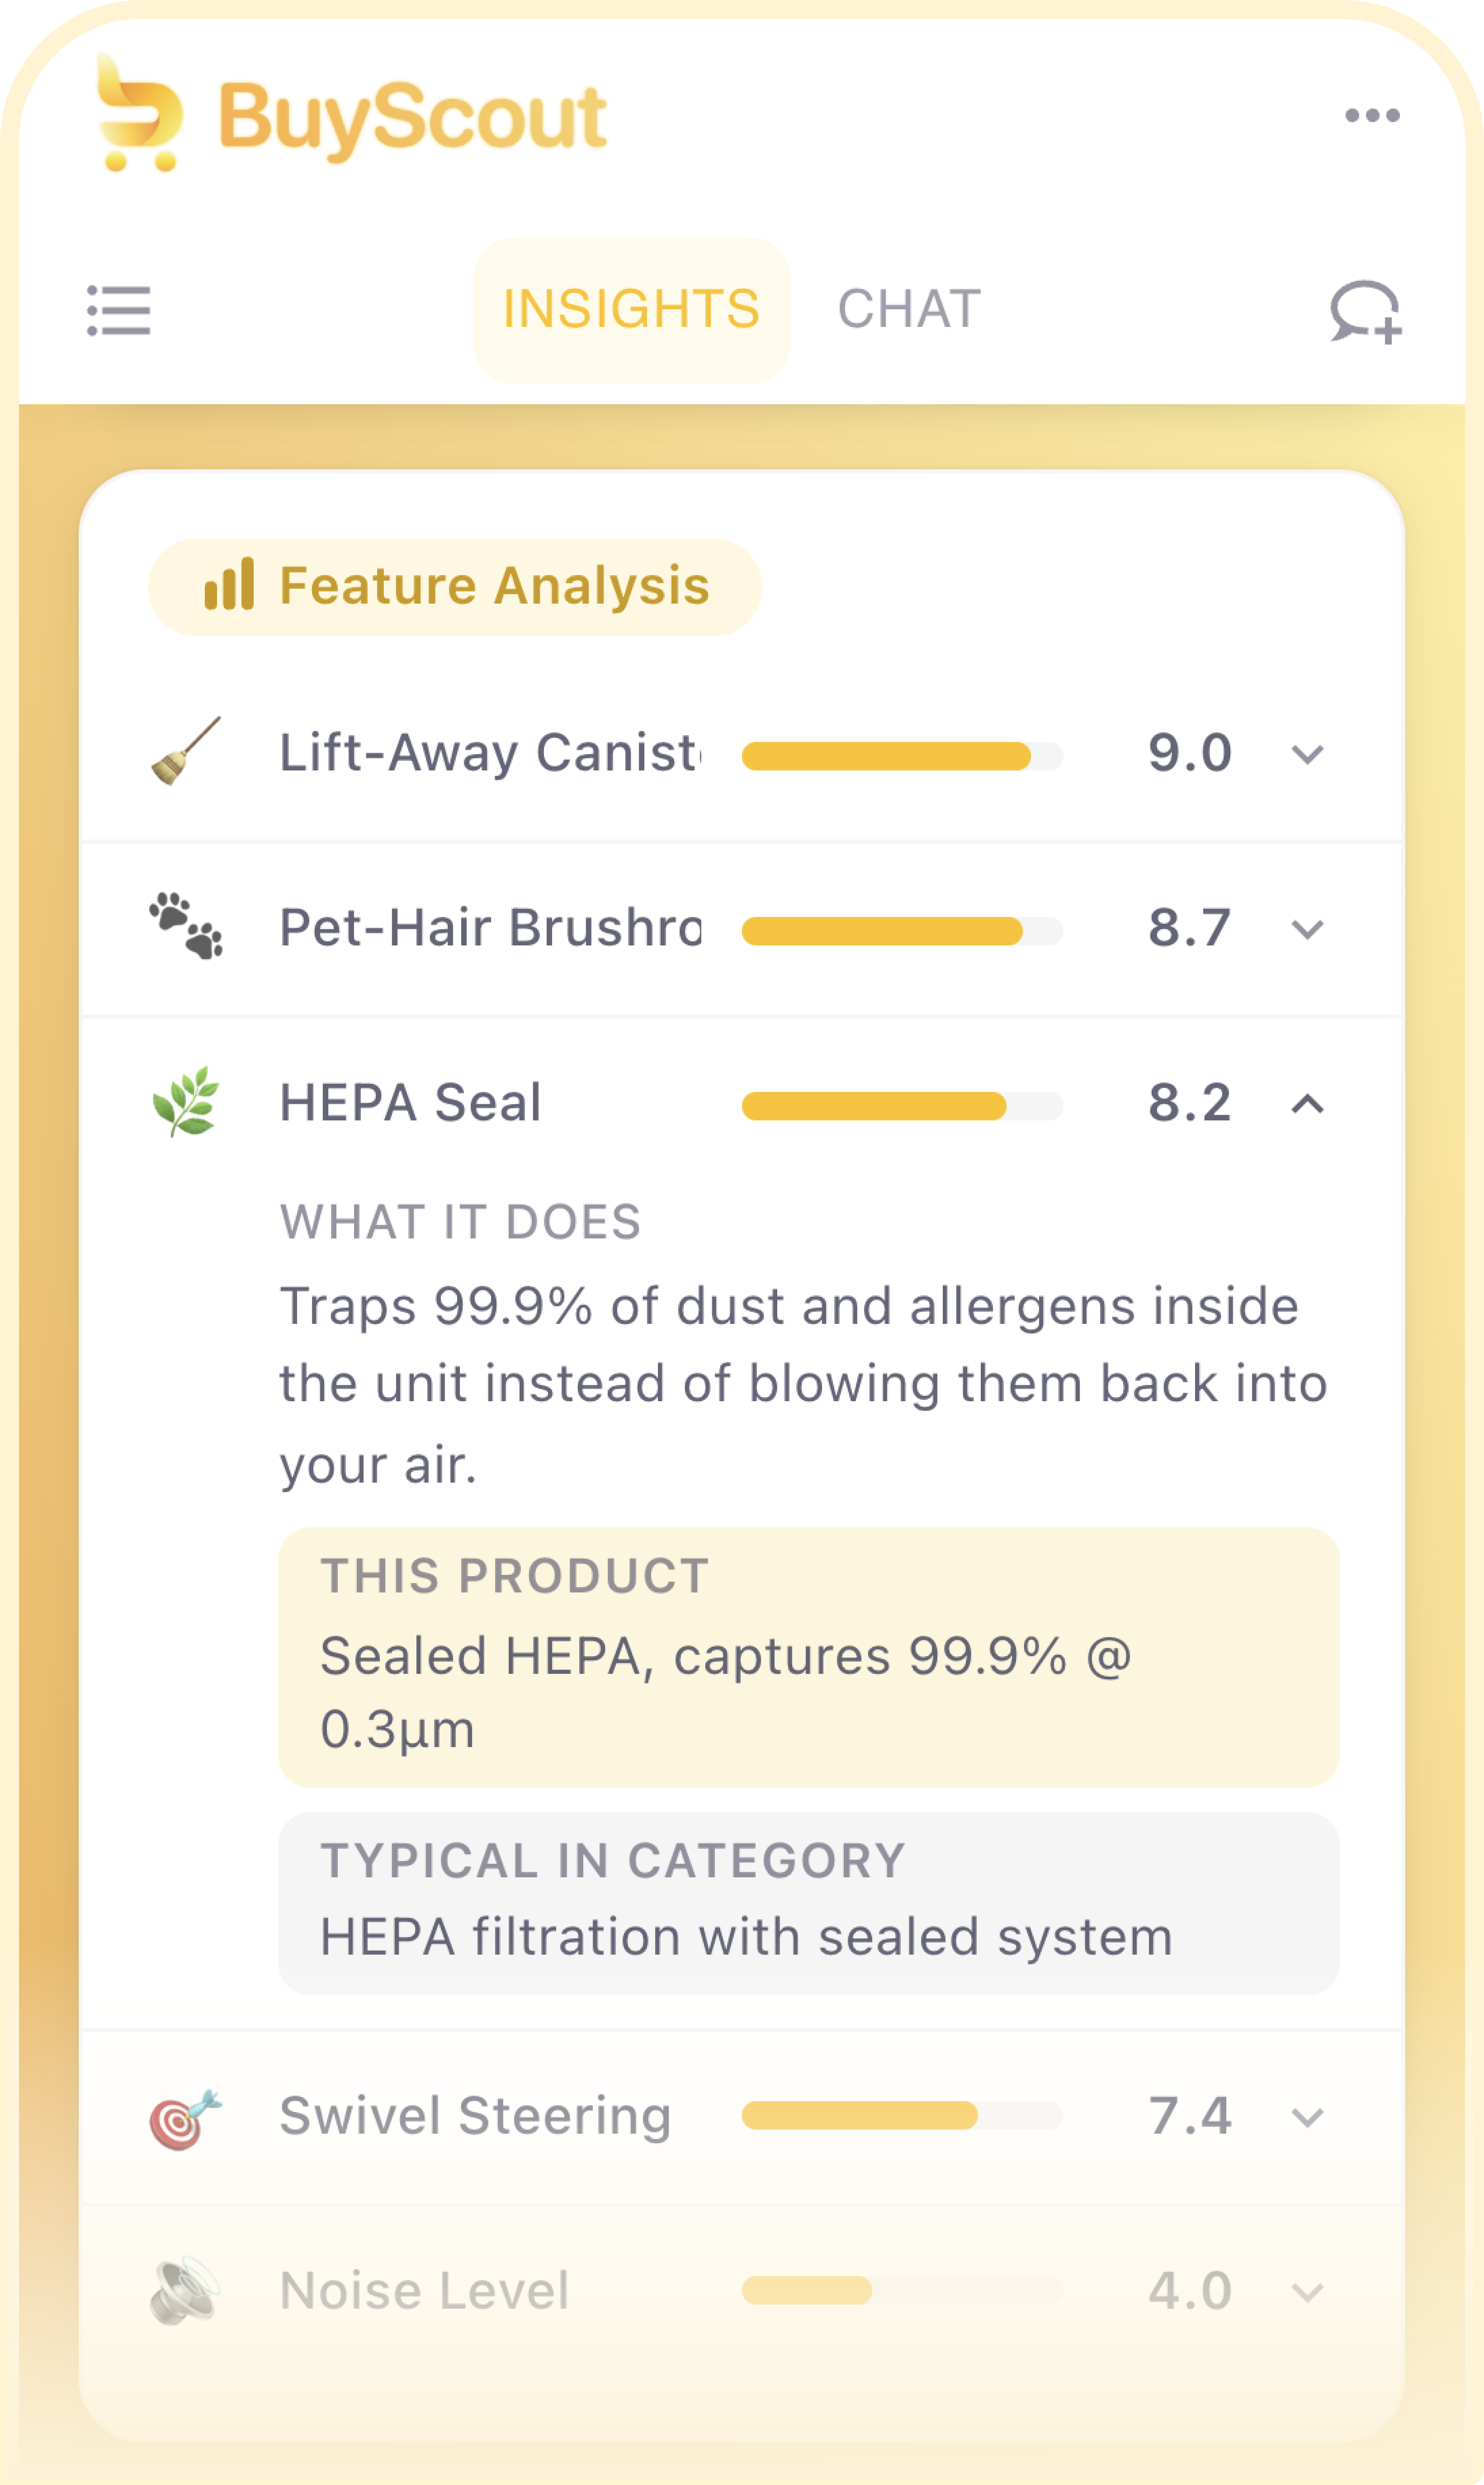Expand the Lift-Away Canister row chevron
This screenshot has width=1484, height=2485.
1307,754
